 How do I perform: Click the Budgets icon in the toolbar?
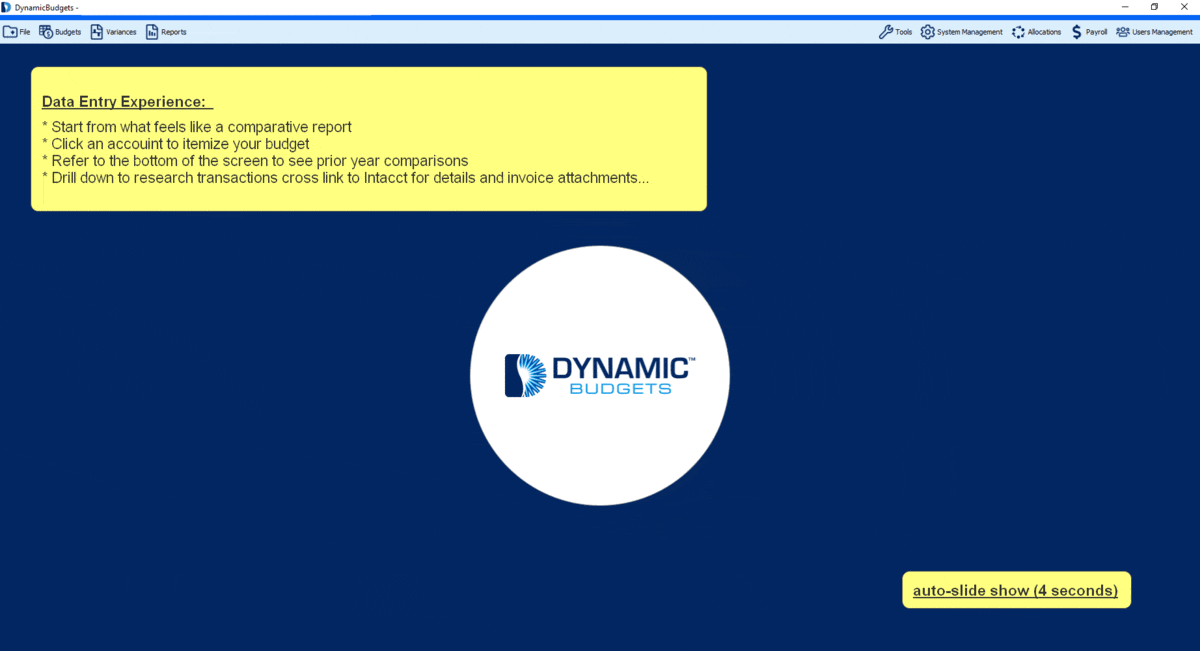46,32
